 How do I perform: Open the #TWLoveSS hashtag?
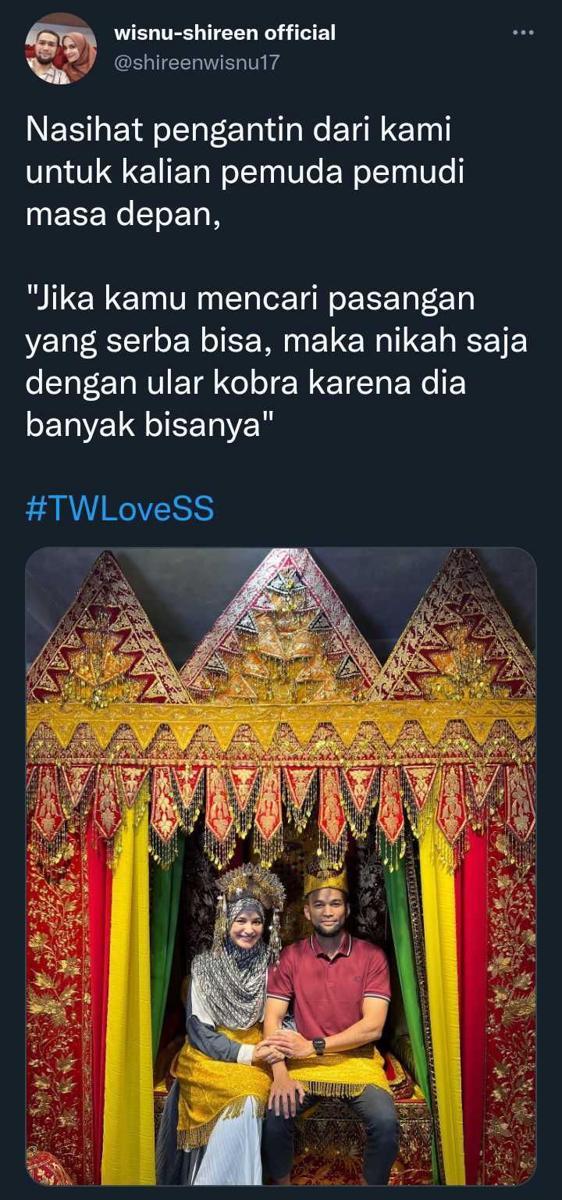(120, 509)
